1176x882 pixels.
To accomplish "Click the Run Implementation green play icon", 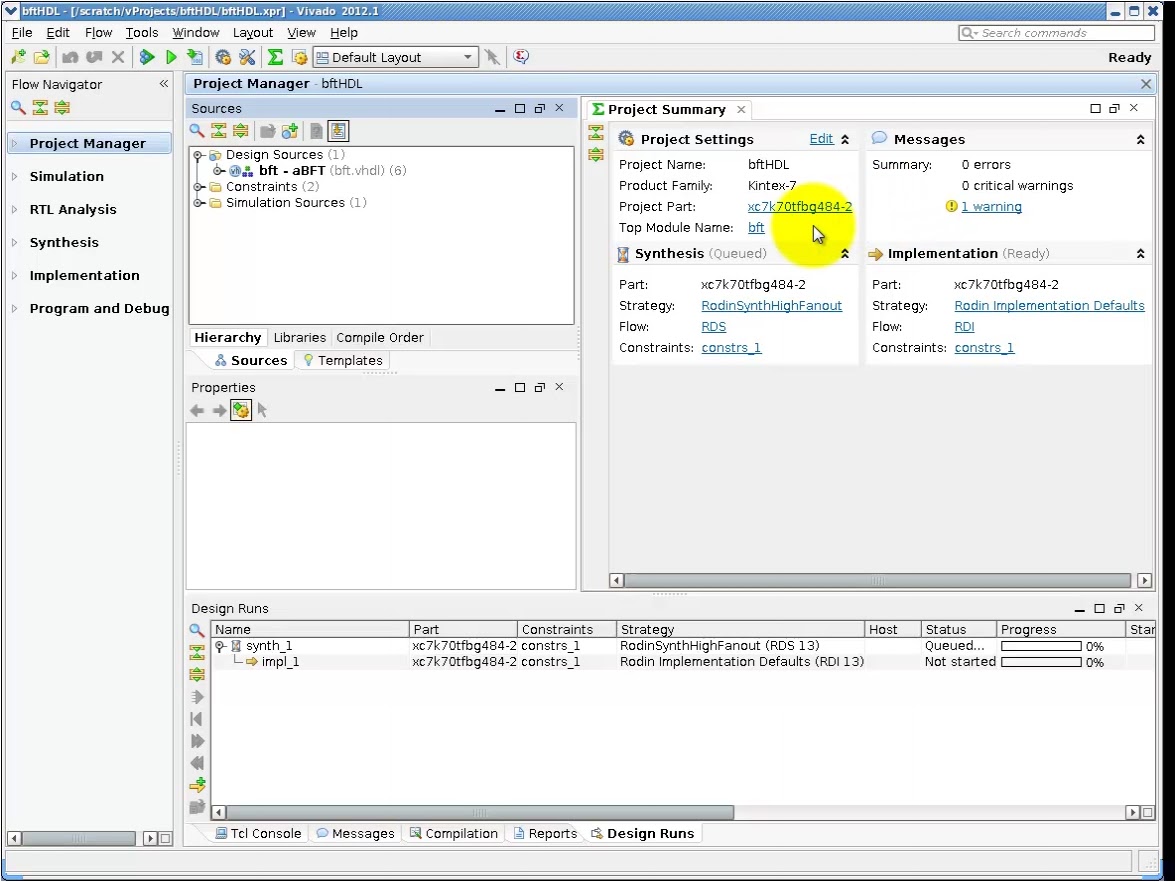I will coord(171,57).
